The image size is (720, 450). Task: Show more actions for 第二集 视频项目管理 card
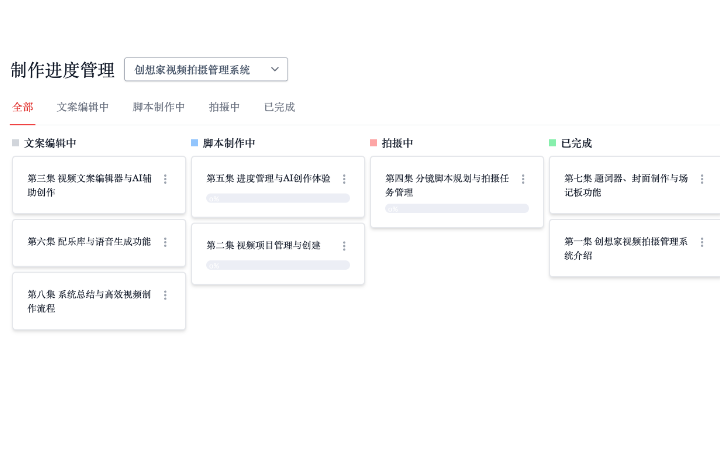[344, 246]
